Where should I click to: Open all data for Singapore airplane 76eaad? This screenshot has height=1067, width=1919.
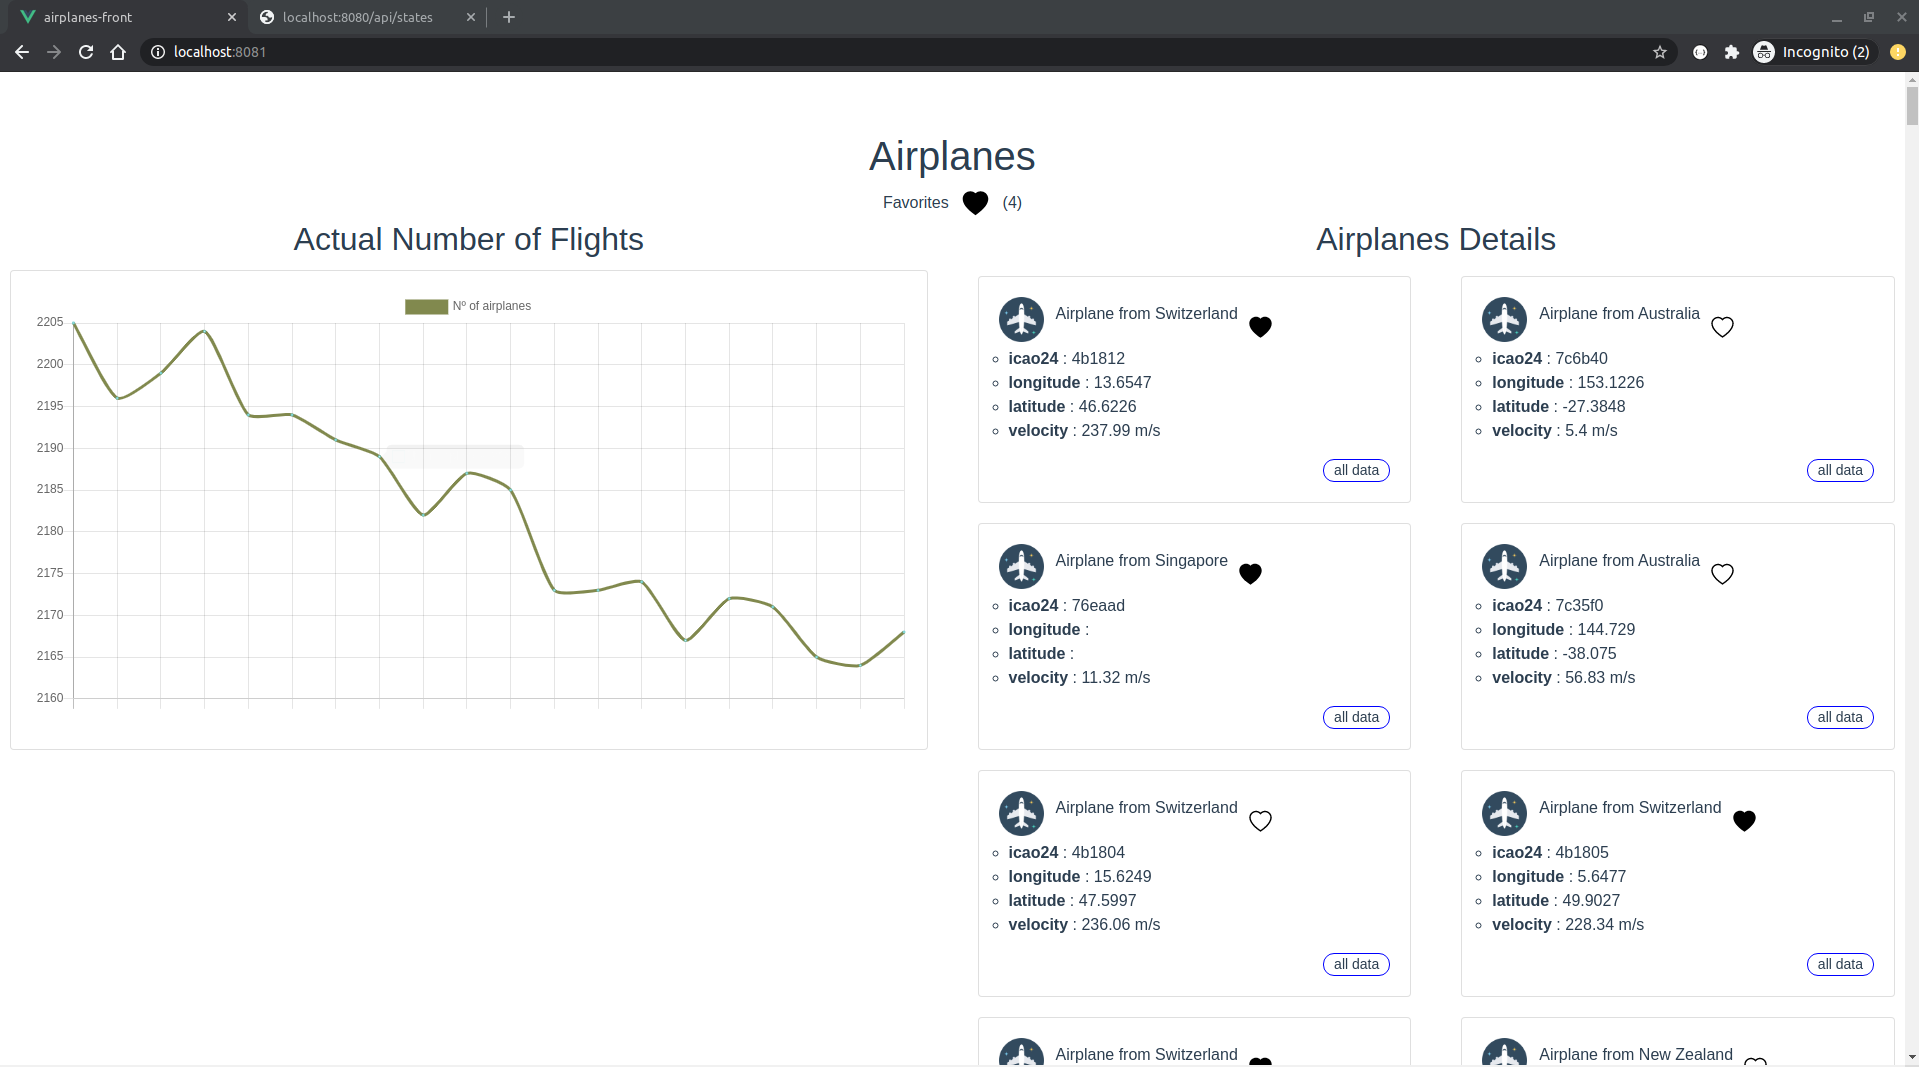pos(1356,717)
